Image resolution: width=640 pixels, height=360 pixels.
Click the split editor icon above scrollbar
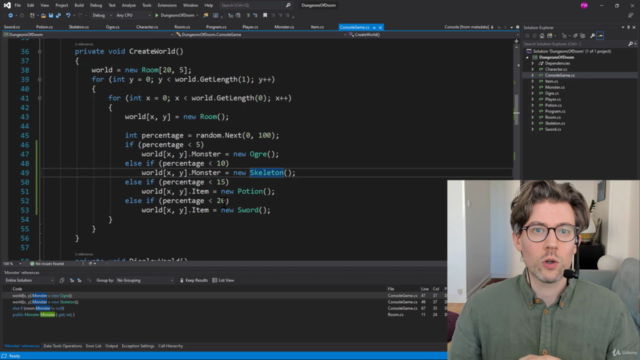(516, 41)
